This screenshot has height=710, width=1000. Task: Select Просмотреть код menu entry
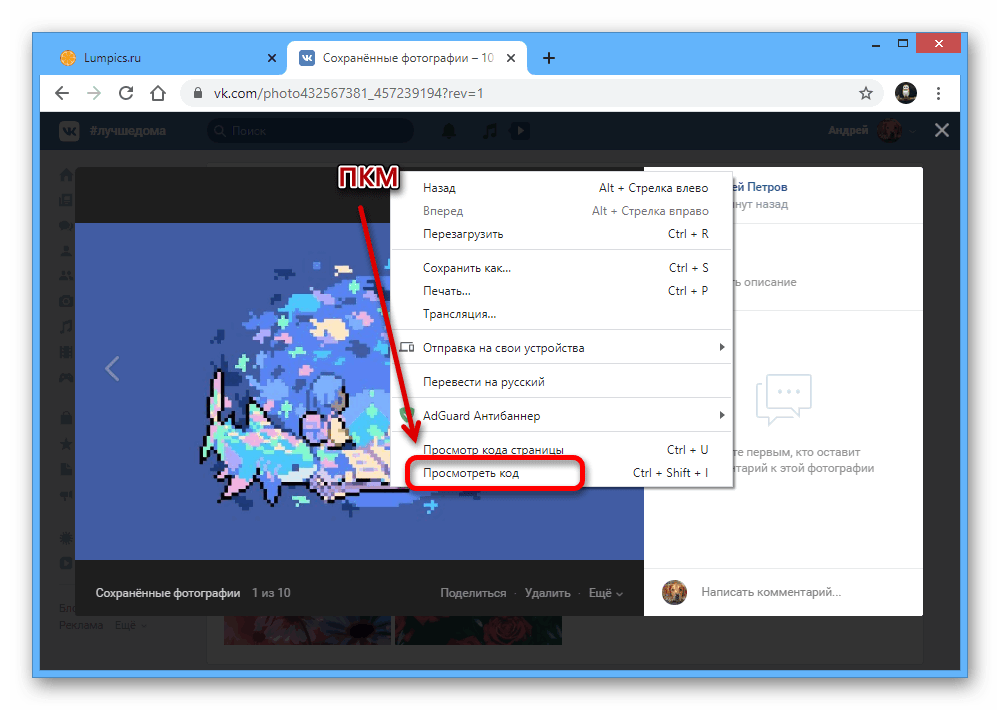tap(561, 473)
